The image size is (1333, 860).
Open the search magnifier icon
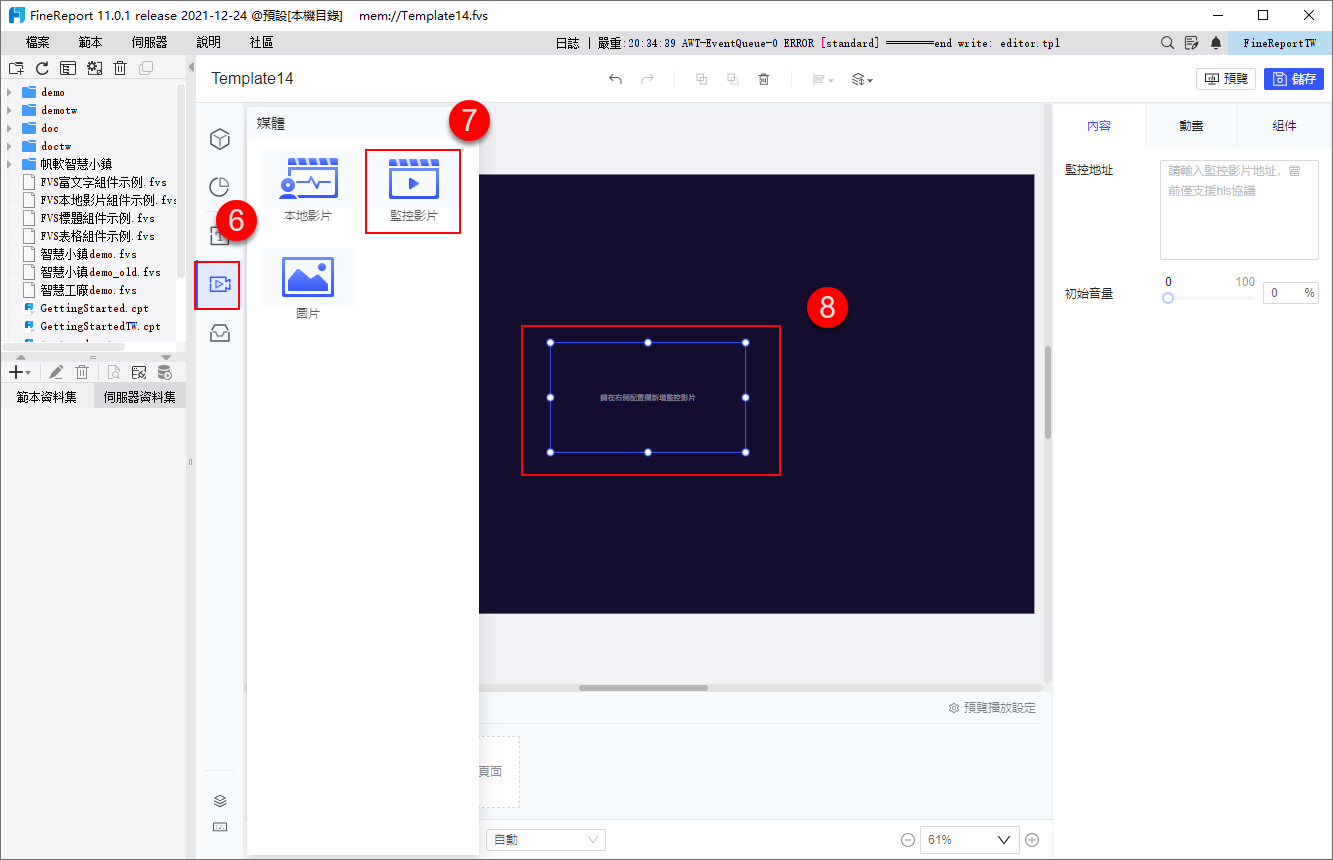click(x=1167, y=43)
